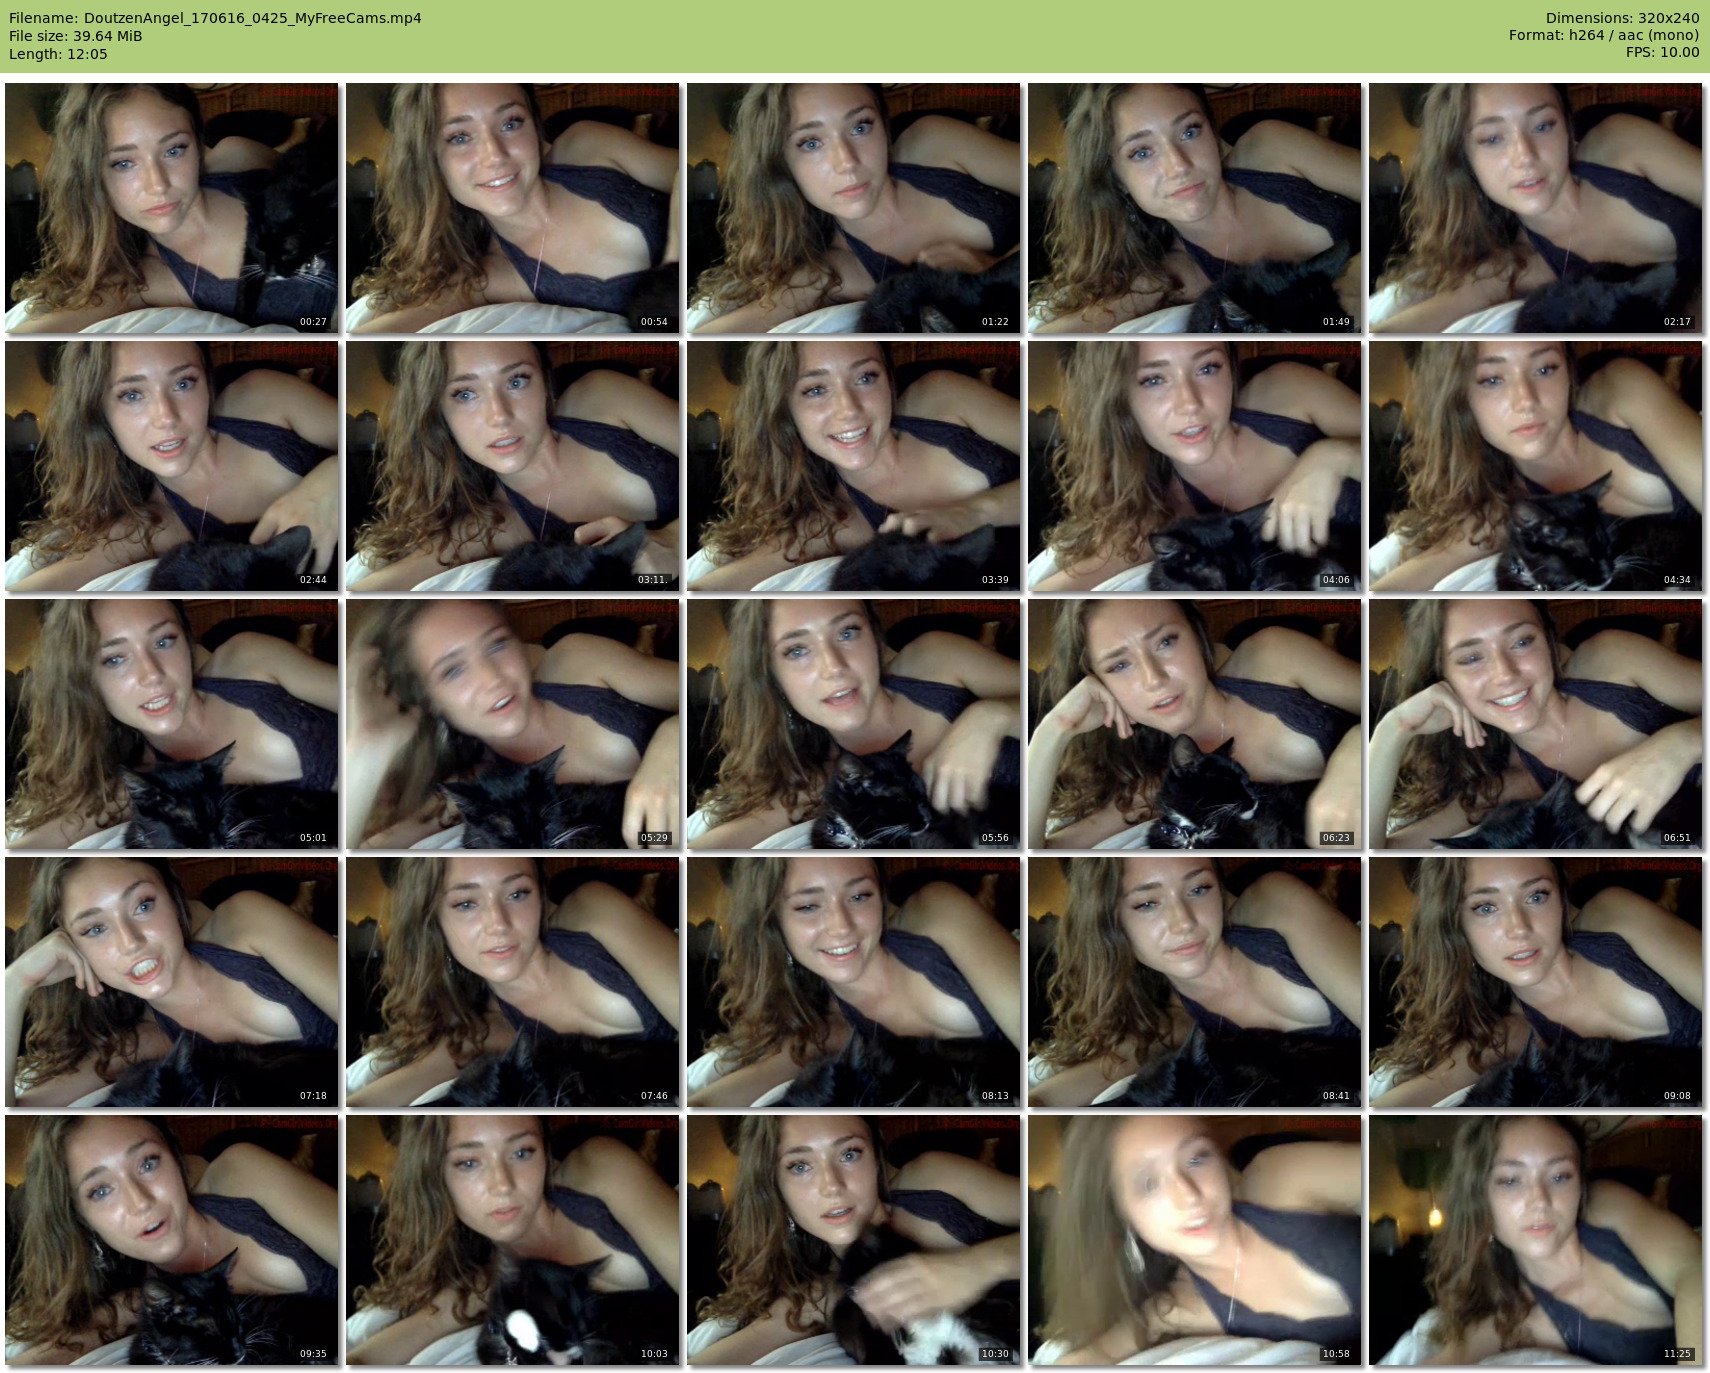Select the frame marked 03:39
This screenshot has height=1373, width=1710.
pos(854,466)
